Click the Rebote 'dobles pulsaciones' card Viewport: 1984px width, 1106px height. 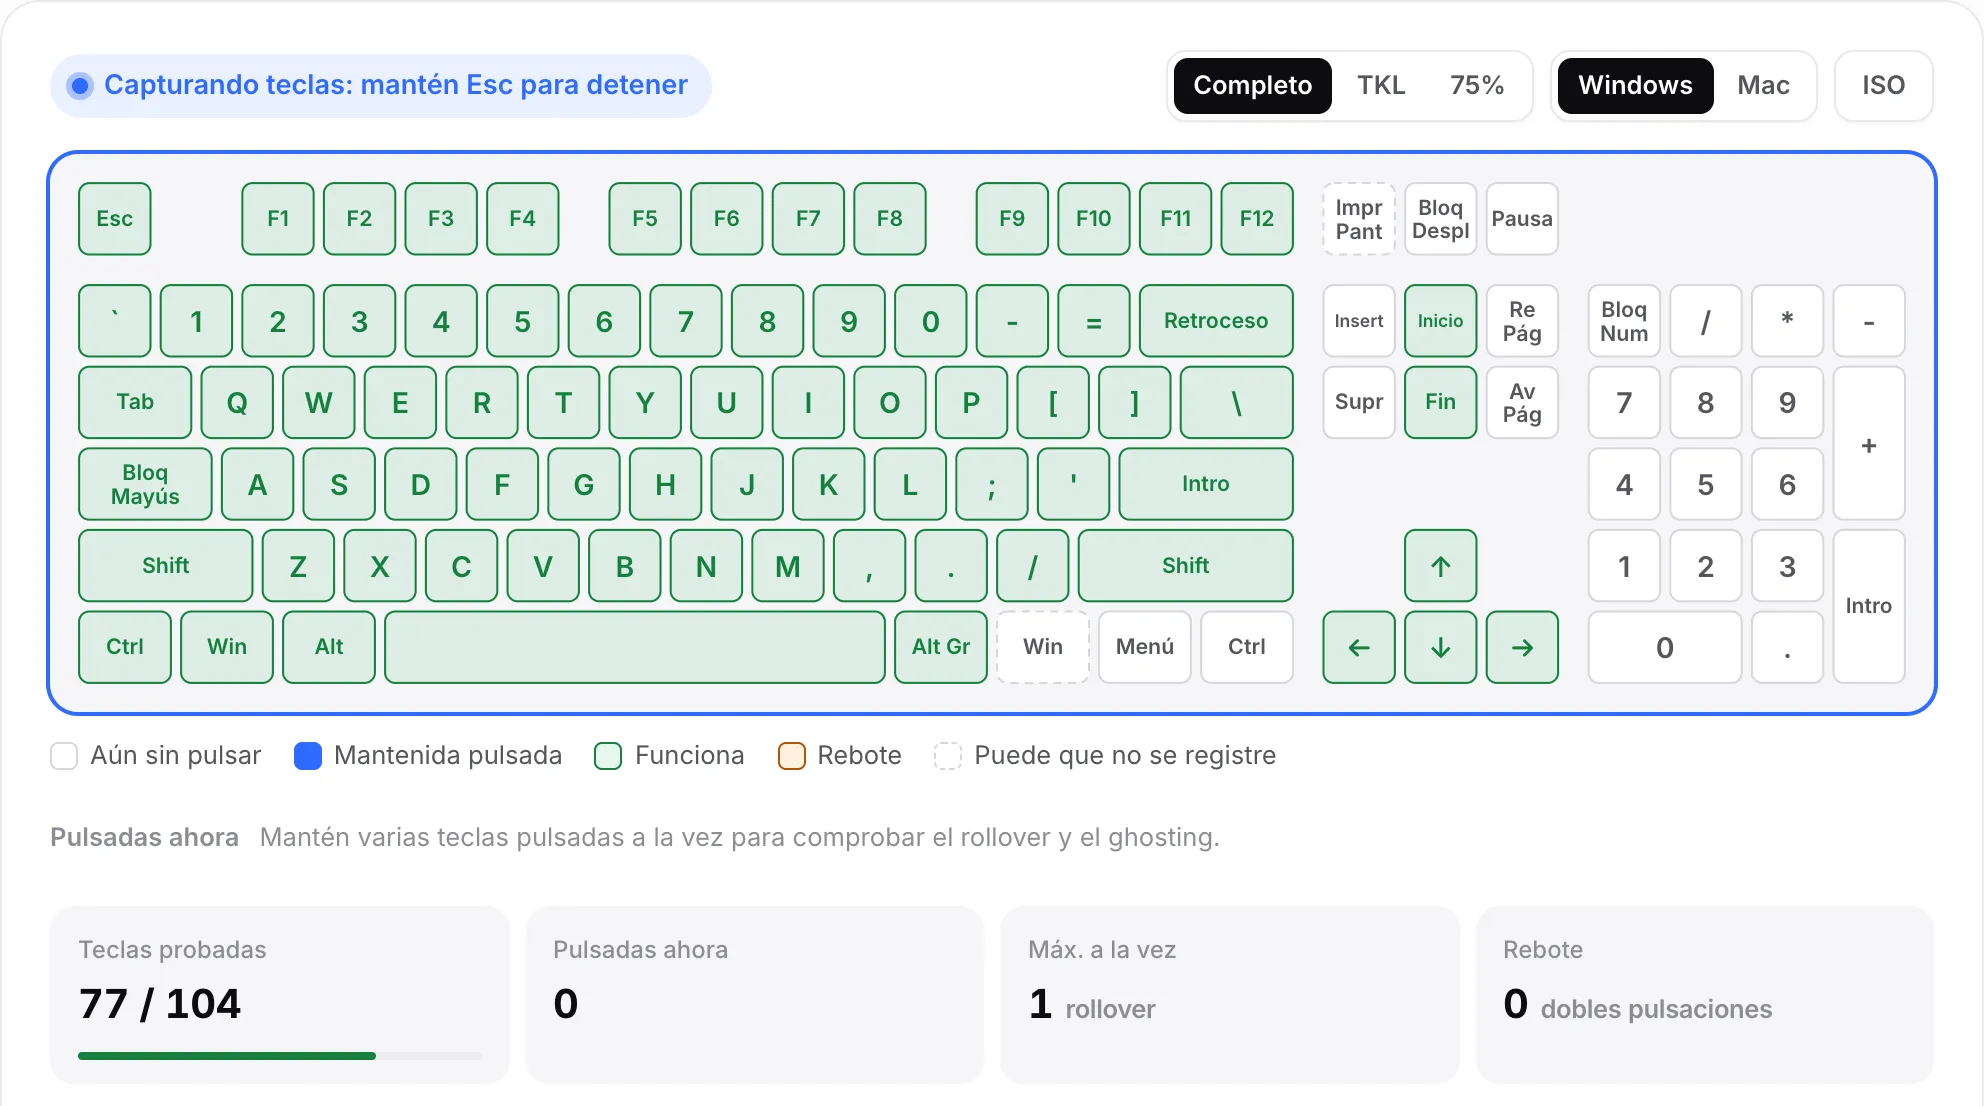tap(1705, 995)
